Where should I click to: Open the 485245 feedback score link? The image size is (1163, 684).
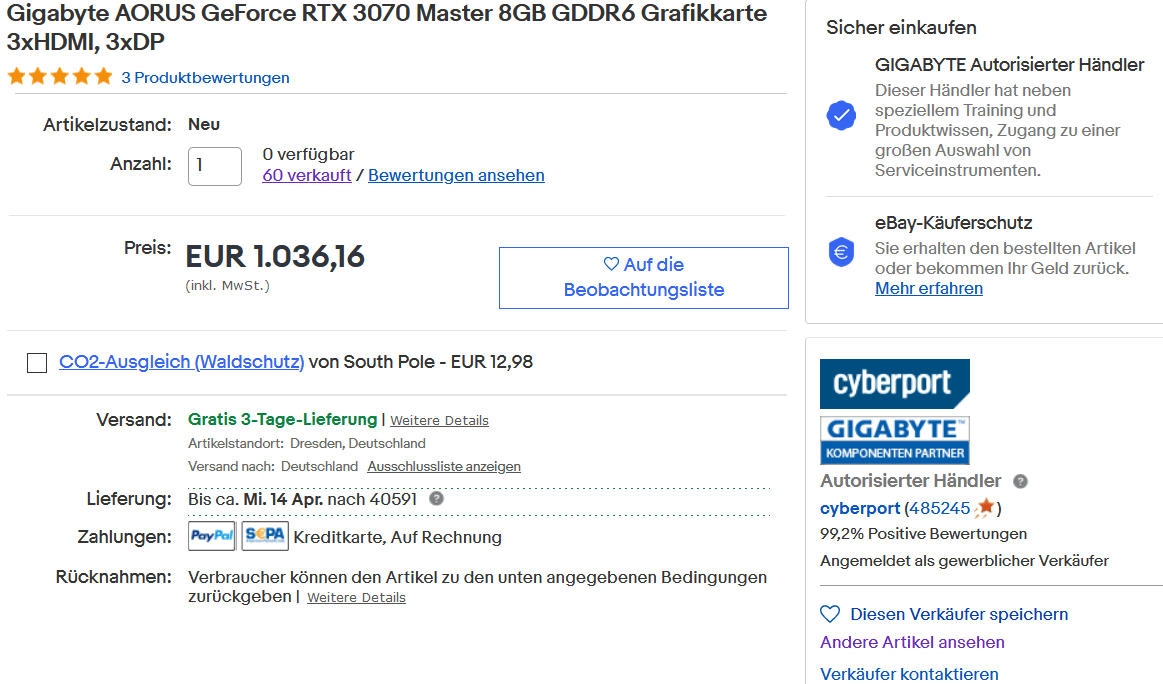939,508
